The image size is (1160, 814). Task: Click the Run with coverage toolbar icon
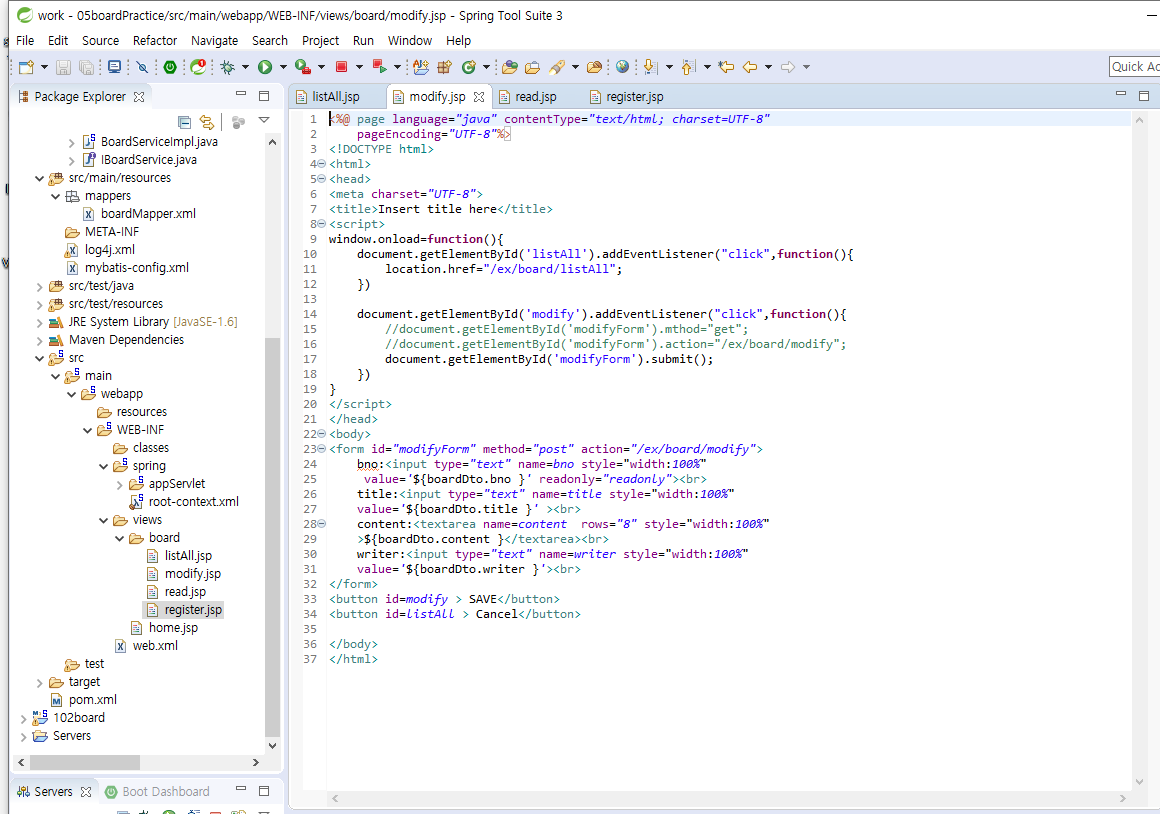[303, 67]
